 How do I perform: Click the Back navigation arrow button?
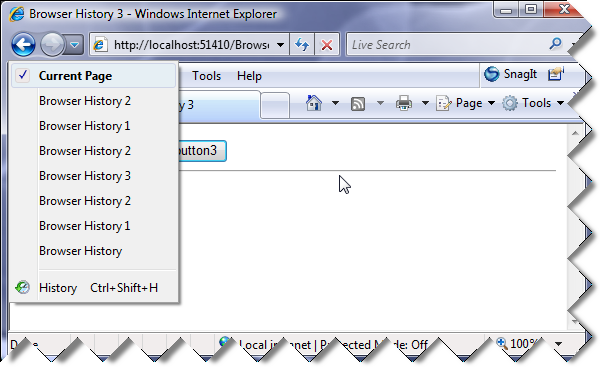(x=23, y=45)
